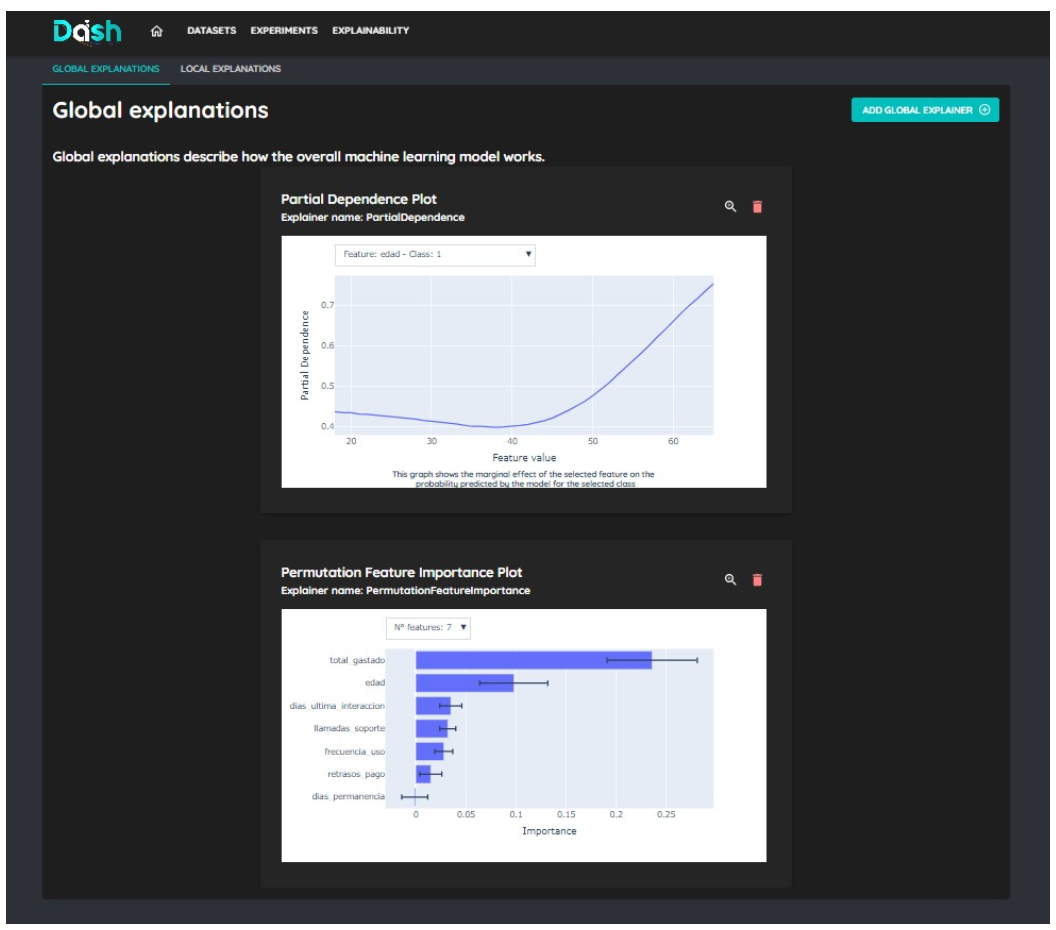
Task: Click the dias_ultima_interaccion bar
Action: pyautogui.click(x=432, y=706)
